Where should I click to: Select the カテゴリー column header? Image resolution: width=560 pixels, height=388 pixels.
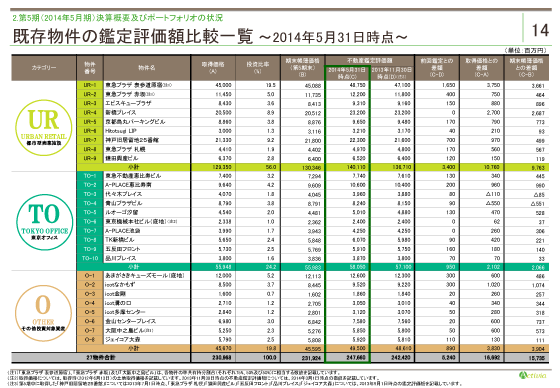tap(44, 68)
